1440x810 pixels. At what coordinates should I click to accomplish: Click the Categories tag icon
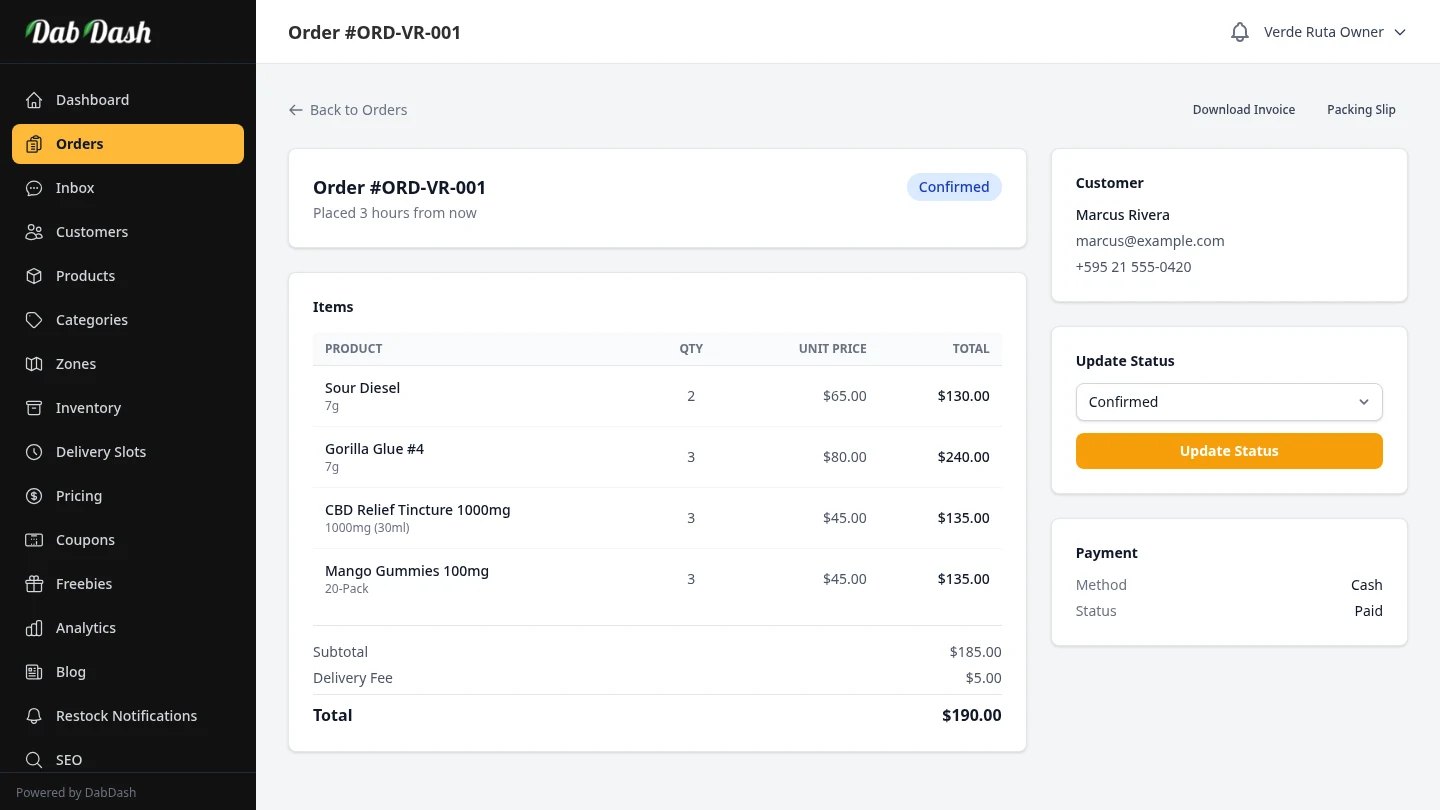coord(34,320)
